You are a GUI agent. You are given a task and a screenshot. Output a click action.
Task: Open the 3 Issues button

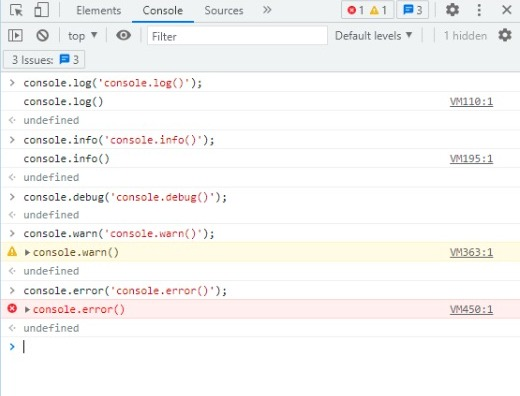click(44, 60)
